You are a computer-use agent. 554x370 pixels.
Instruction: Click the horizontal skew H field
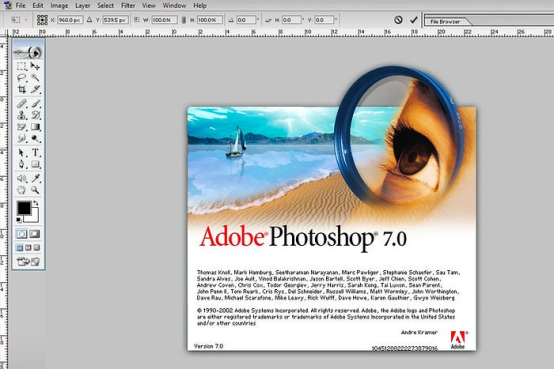291,20
